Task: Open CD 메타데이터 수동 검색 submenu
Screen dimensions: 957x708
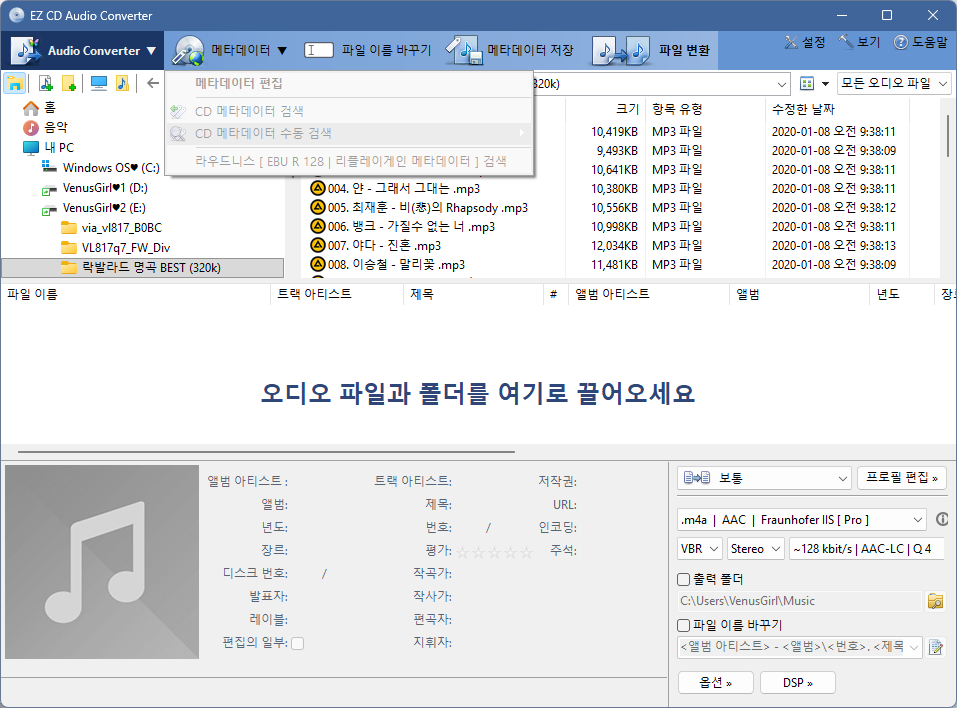Action: (x=348, y=133)
